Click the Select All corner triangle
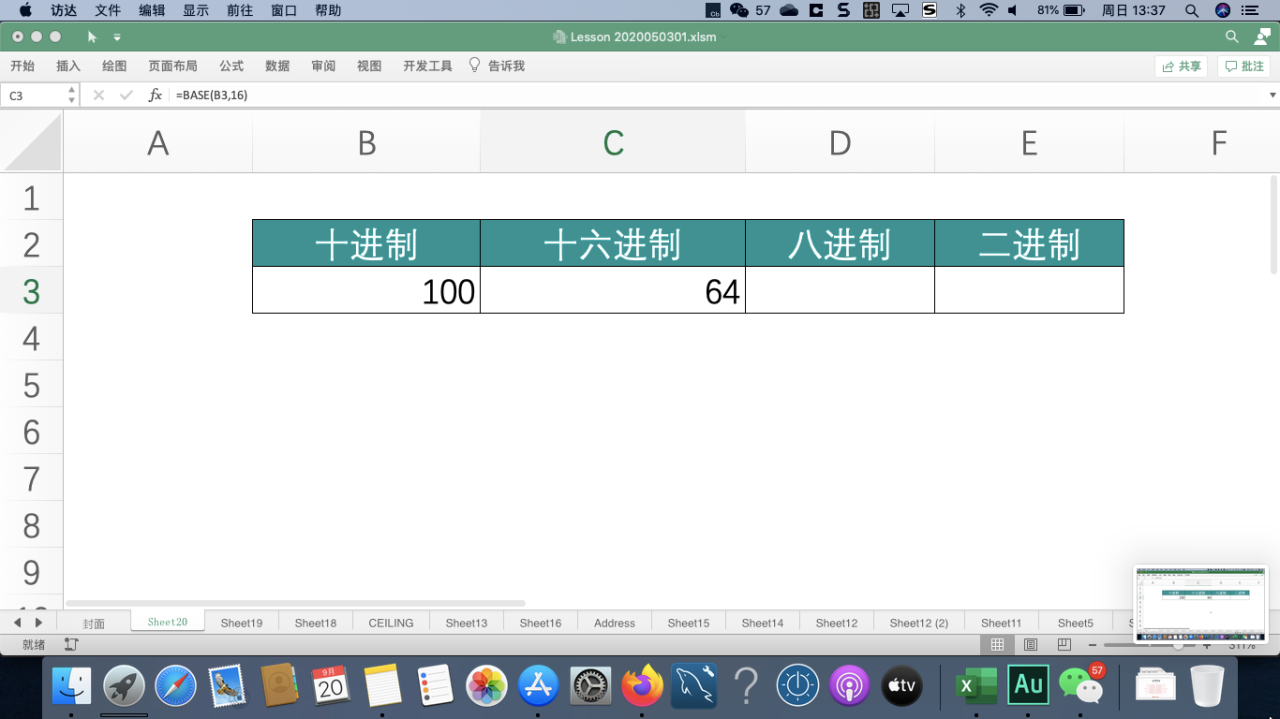 [x=33, y=142]
